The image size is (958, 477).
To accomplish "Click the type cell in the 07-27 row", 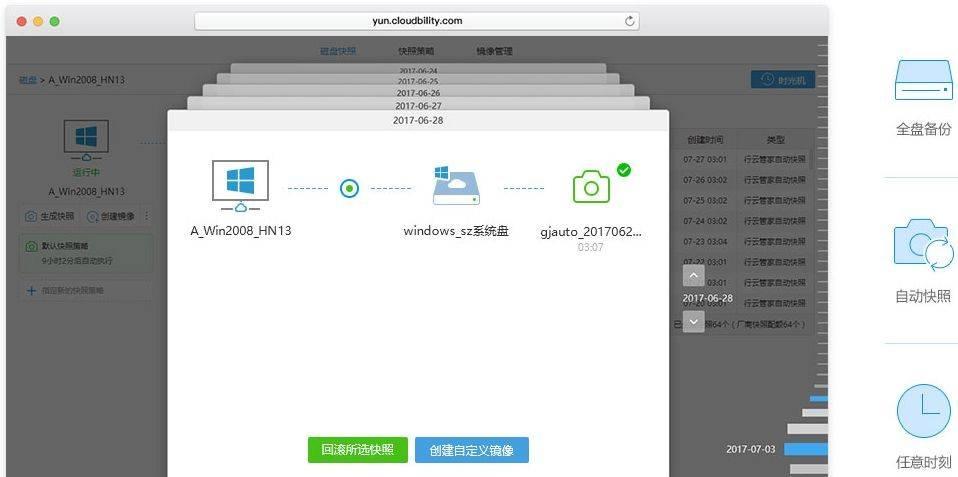I will click(774, 160).
